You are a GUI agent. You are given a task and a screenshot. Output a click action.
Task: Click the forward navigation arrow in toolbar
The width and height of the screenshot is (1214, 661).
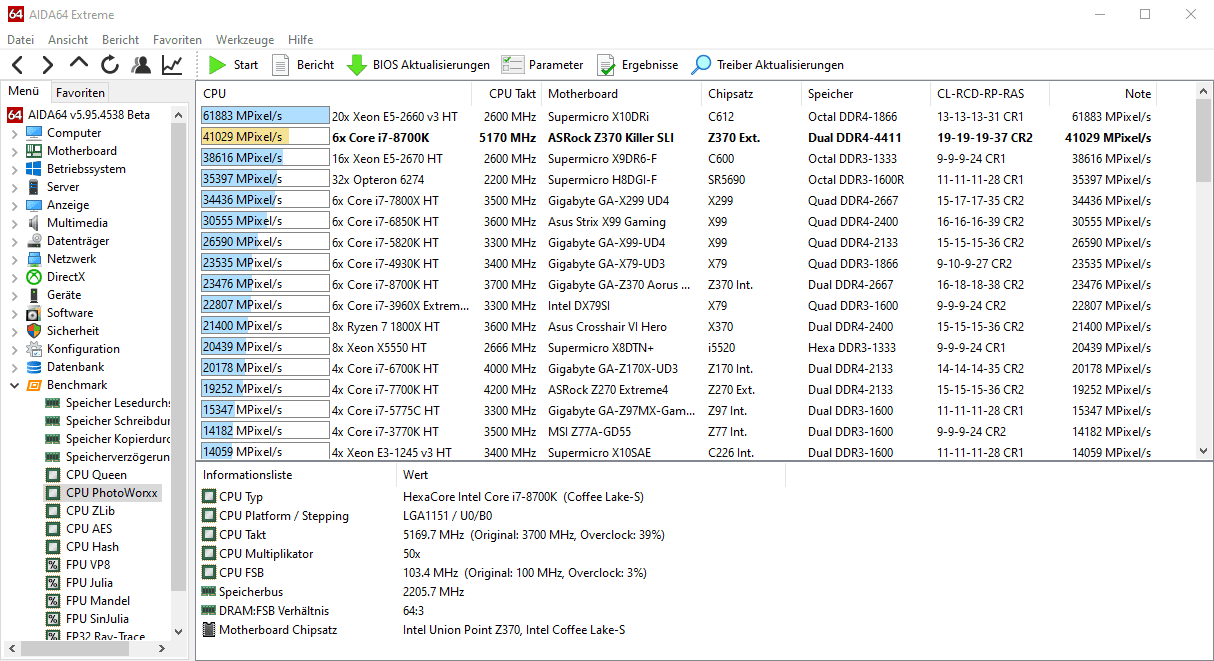pos(47,65)
